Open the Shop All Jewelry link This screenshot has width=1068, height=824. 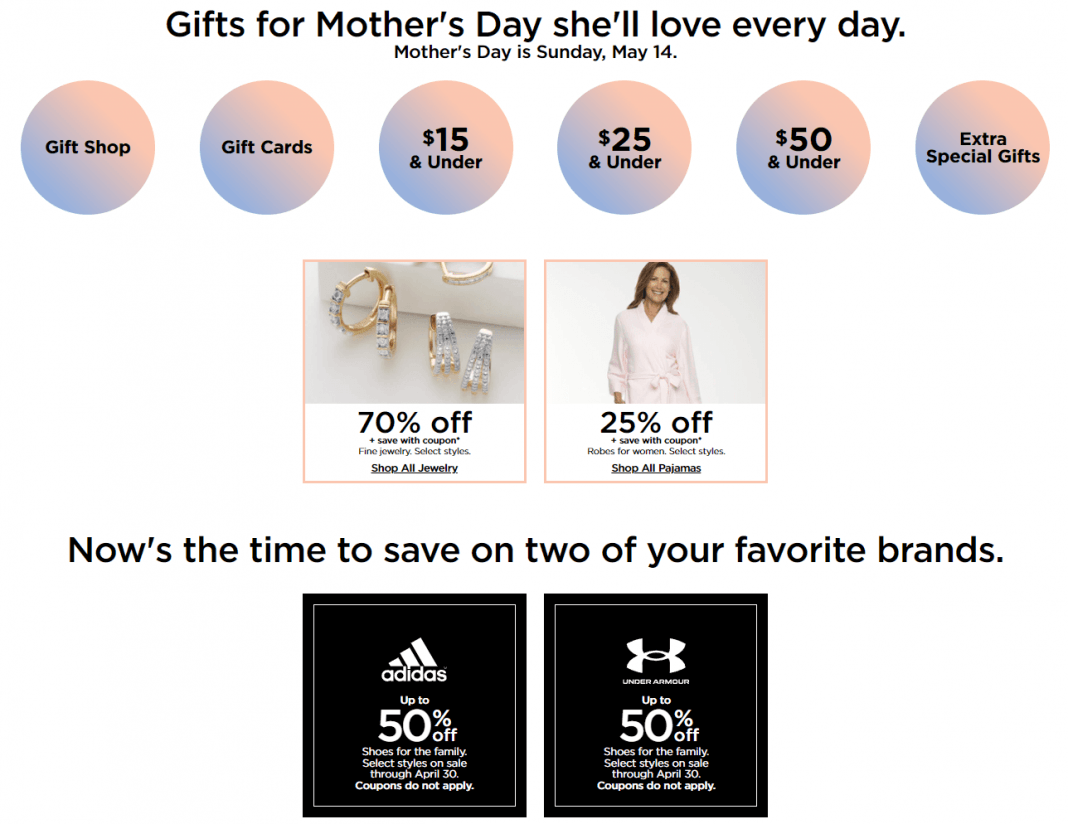413,467
